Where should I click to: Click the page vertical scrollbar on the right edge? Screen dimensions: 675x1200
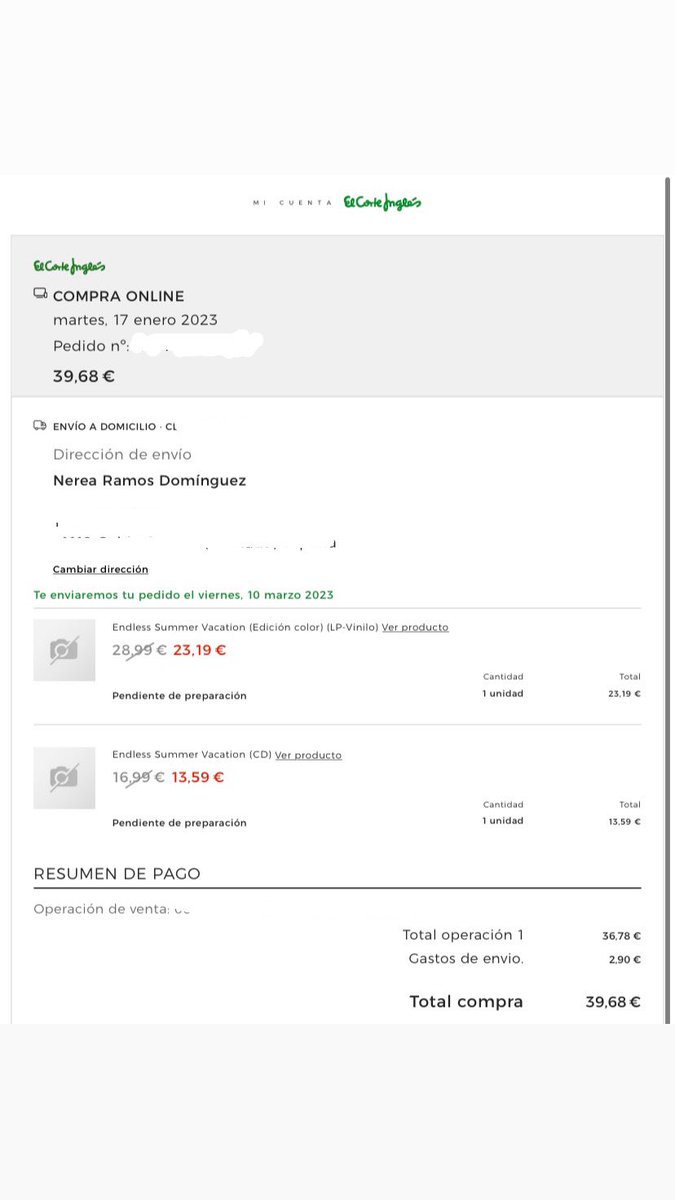click(x=669, y=600)
